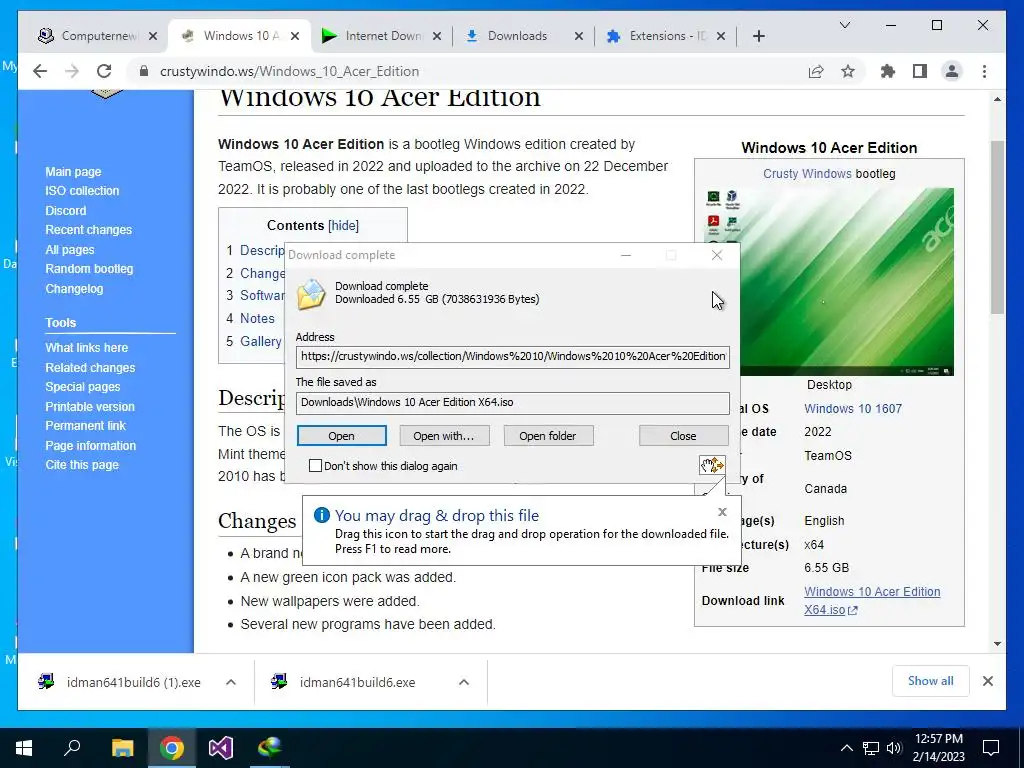Open Discord sidebar link

point(65,211)
